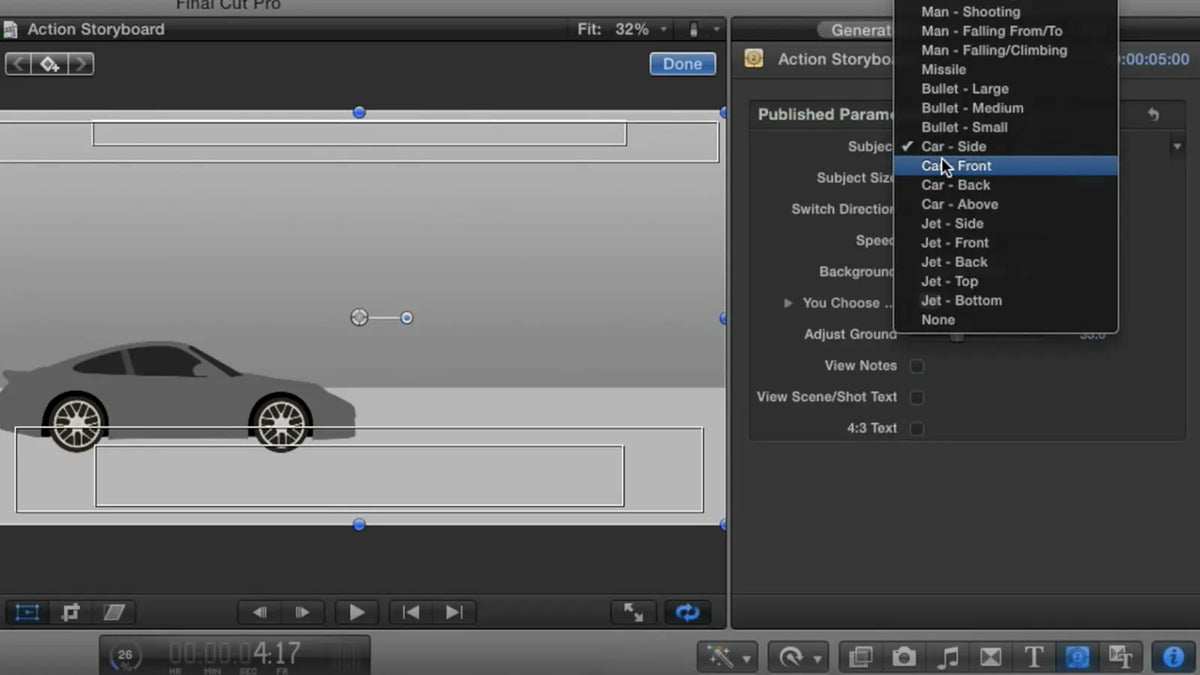Click the Adjust Ground slider handle
The height and width of the screenshot is (675, 1200).
957,337
